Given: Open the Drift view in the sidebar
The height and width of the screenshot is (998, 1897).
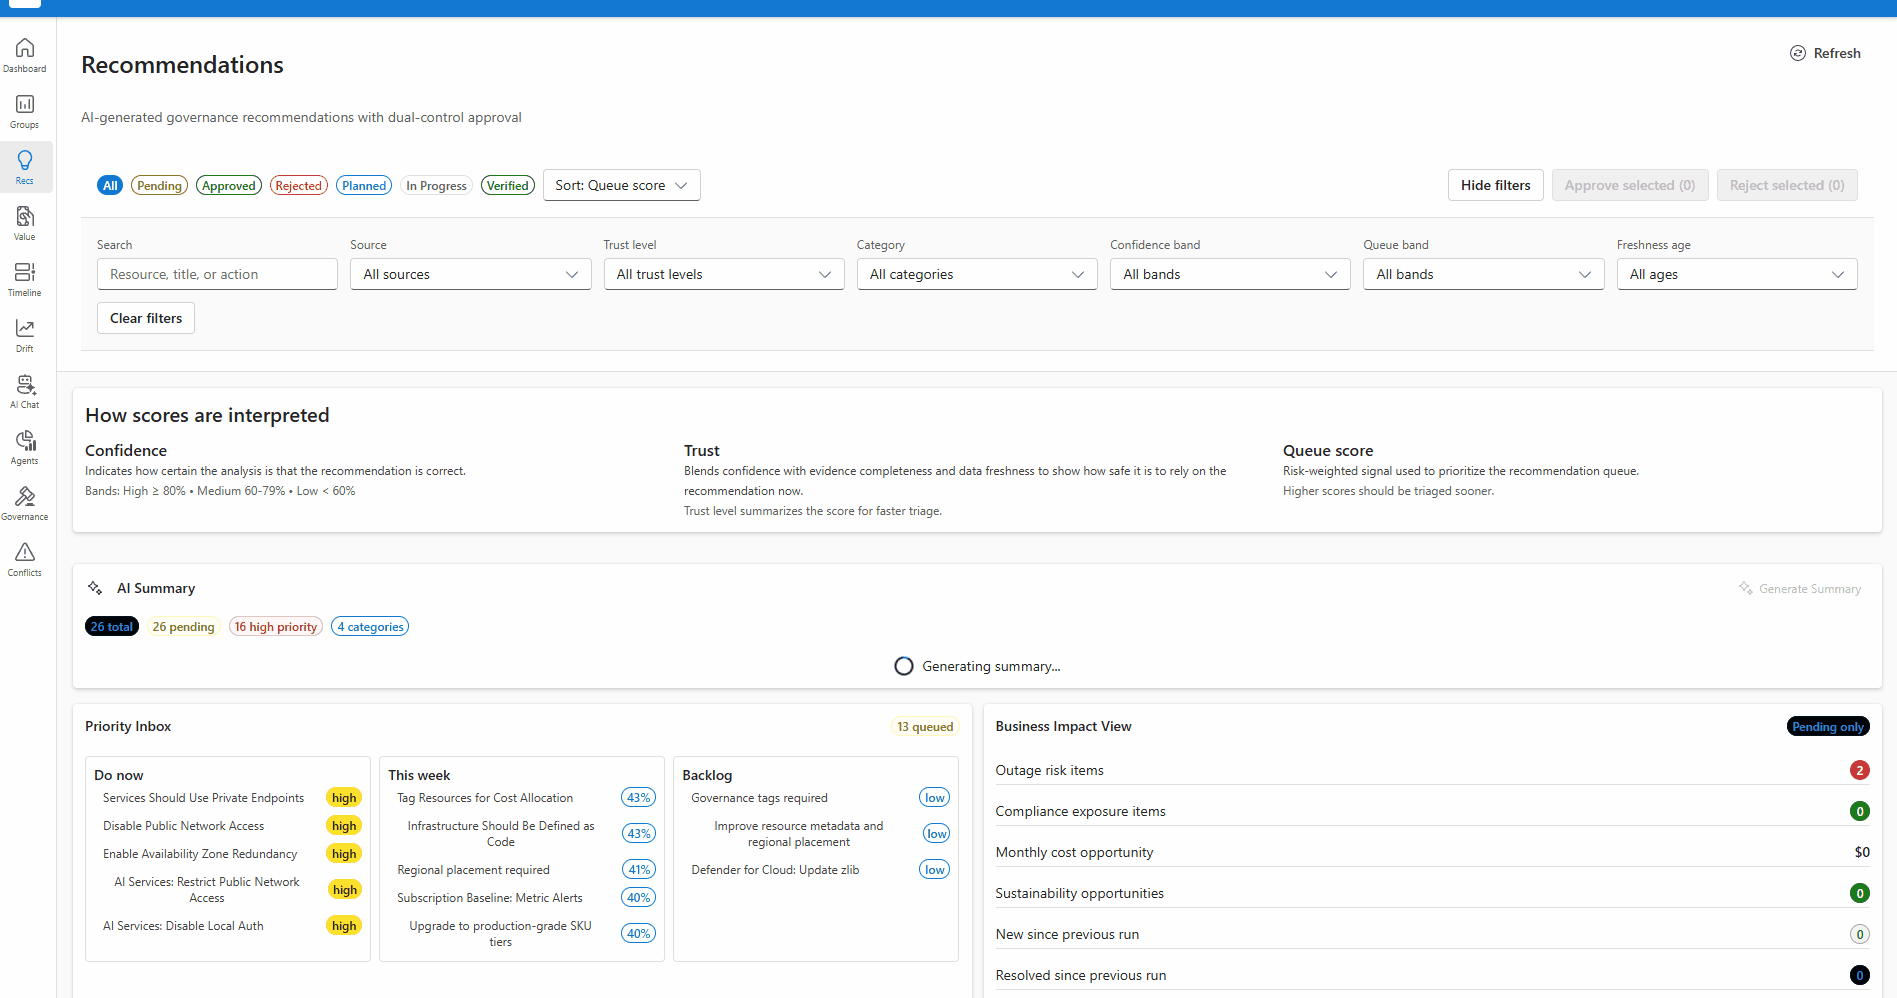Looking at the screenshot, I should 24,333.
